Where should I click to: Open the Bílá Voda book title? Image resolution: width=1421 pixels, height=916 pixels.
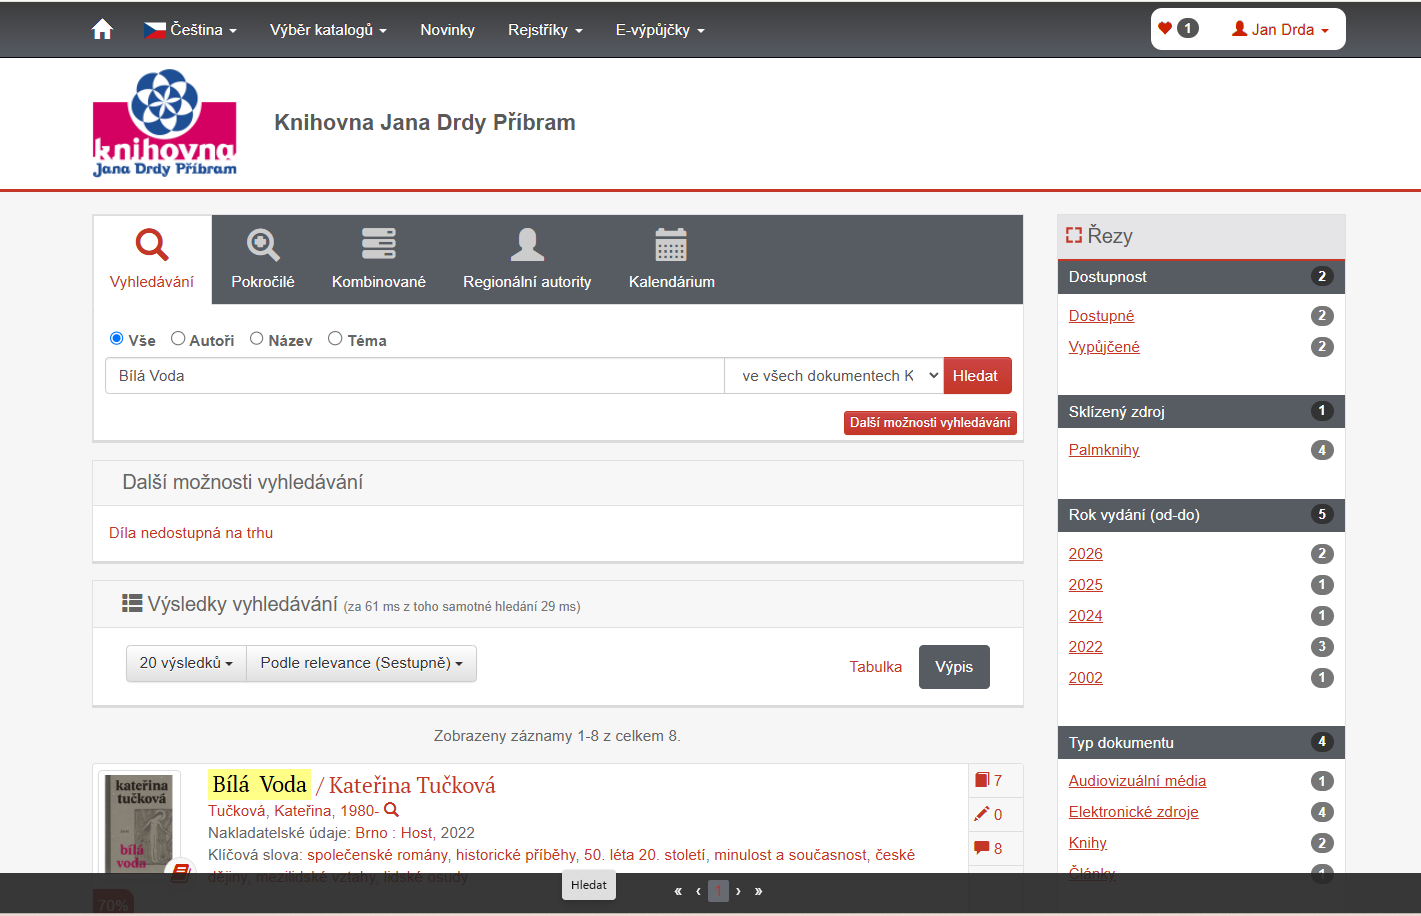click(260, 784)
